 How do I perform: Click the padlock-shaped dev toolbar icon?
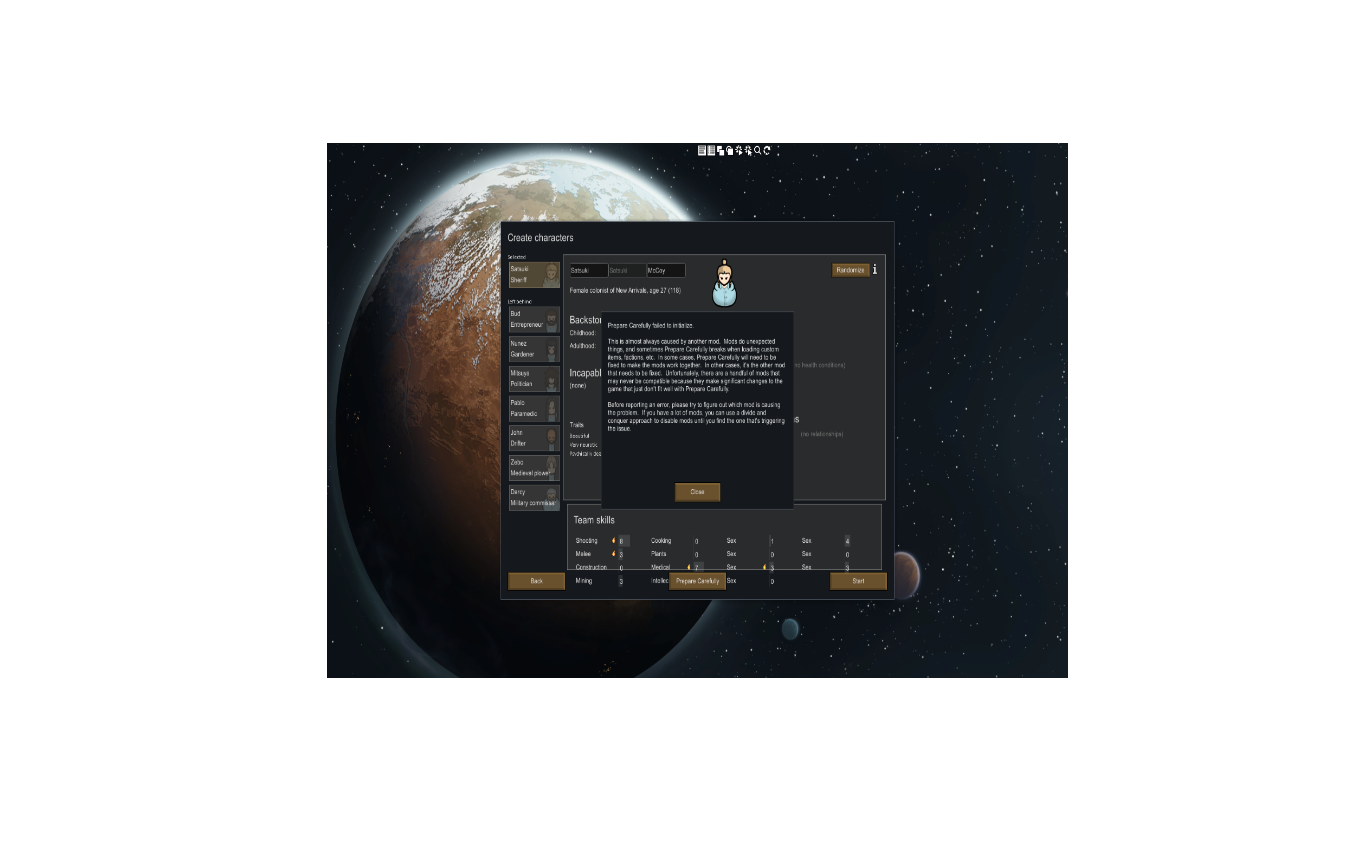730,151
